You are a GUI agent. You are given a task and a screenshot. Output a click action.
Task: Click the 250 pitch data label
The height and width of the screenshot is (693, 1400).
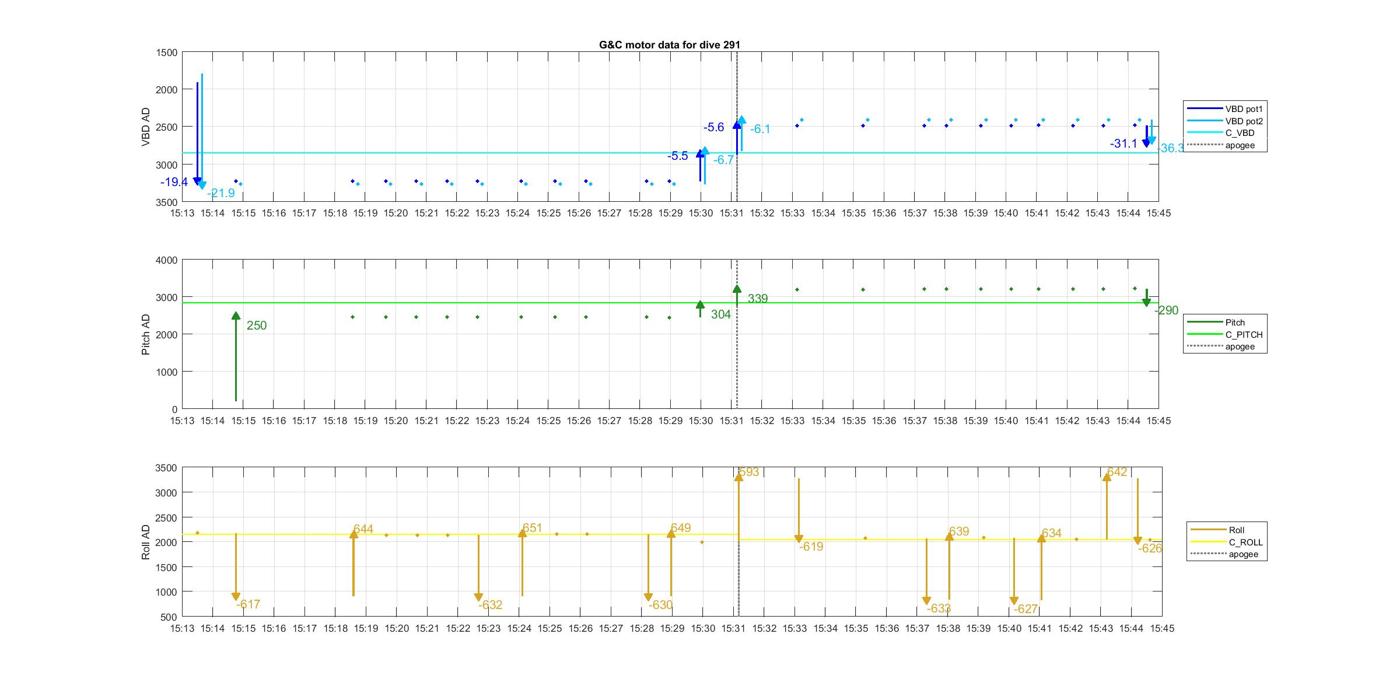[257, 326]
